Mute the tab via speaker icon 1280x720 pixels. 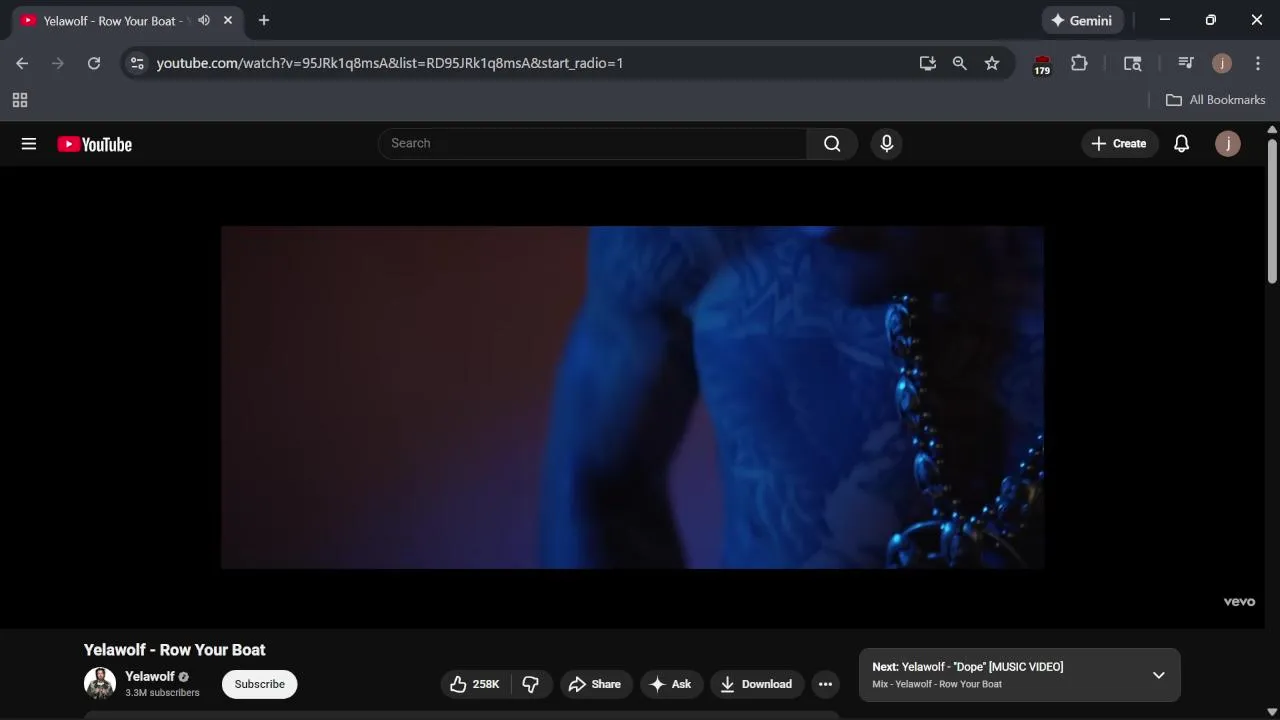click(x=204, y=20)
